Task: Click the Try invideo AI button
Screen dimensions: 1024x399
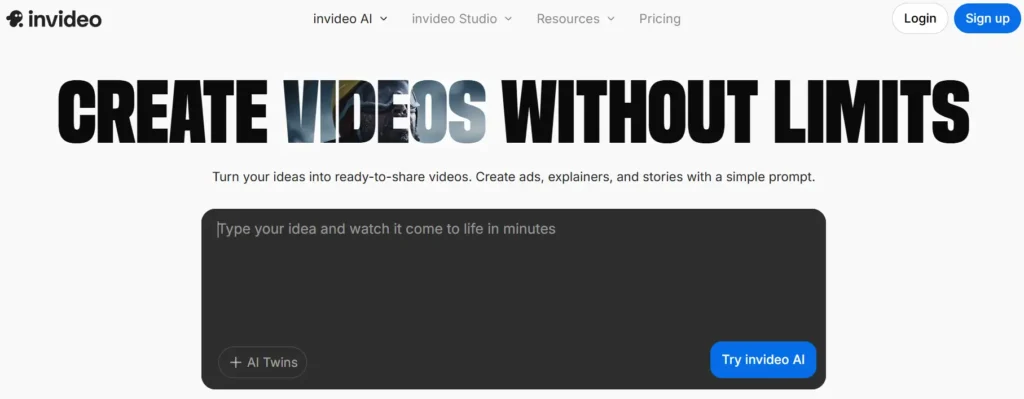Action: pos(763,360)
